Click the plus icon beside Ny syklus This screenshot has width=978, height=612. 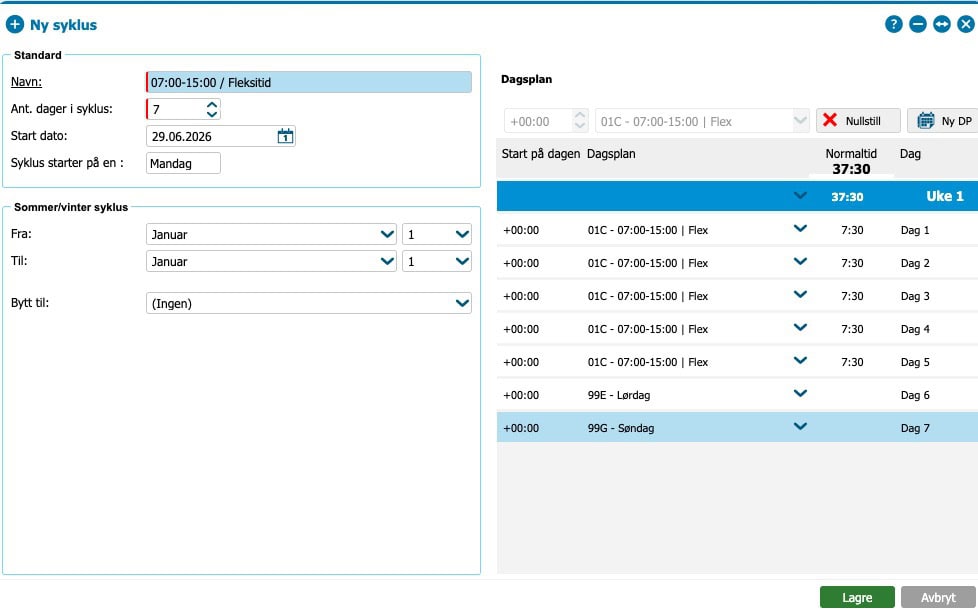click(14, 24)
